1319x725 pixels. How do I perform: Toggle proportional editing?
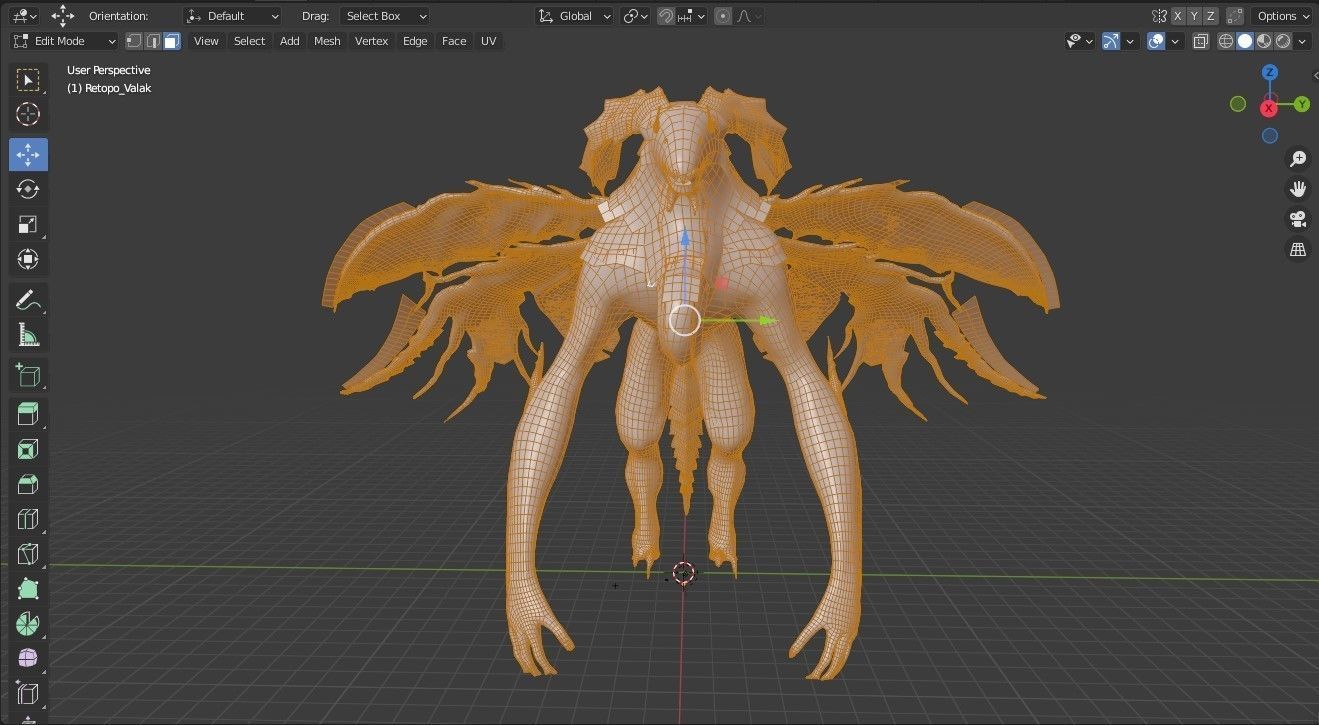click(723, 16)
